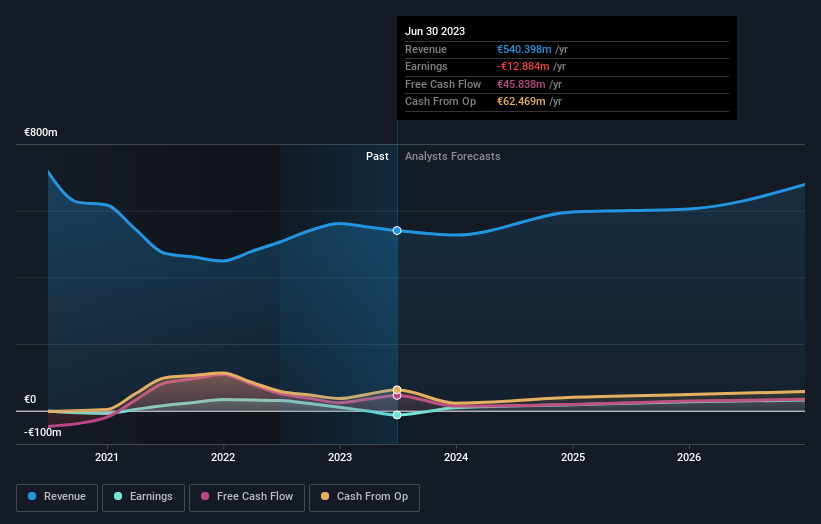Viewport: 821px width, 524px height.
Task: Click the 2022 x-axis label
Action: click(x=223, y=458)
